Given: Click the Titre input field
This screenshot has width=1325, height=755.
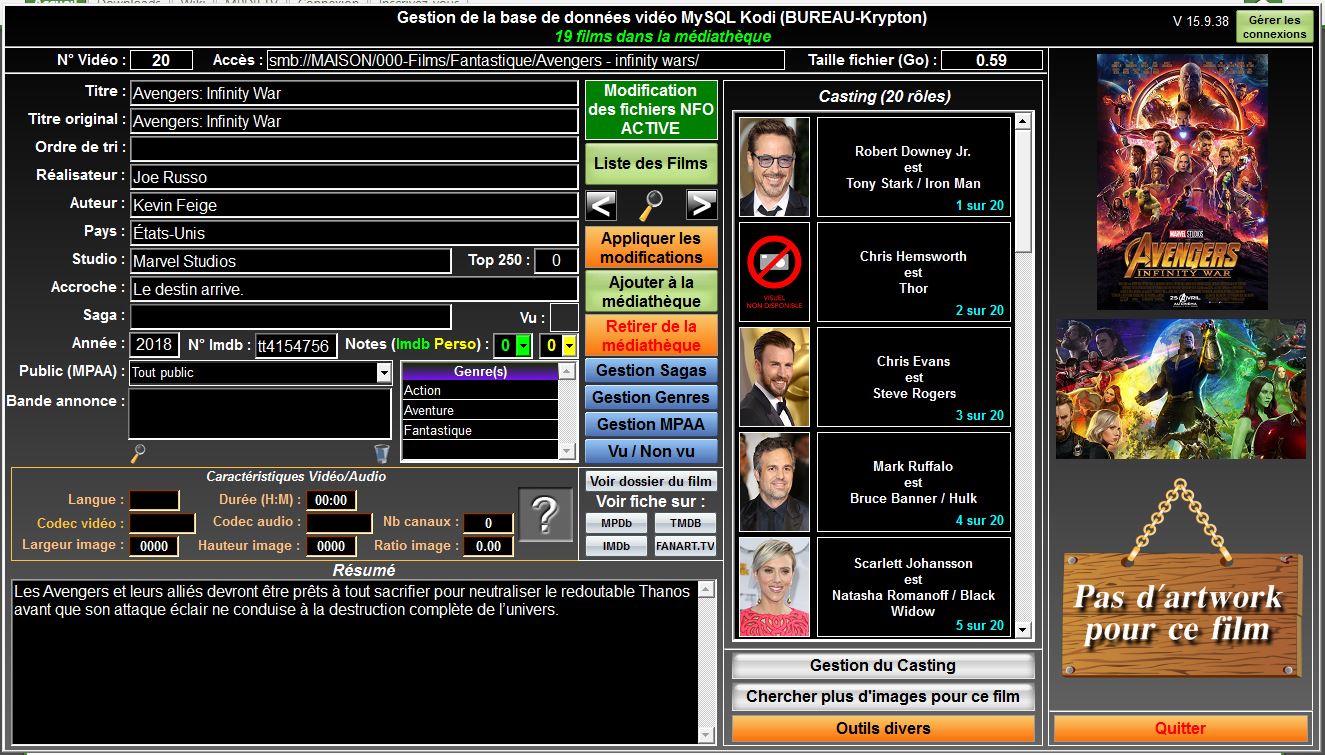Looking at the screenshot, I should [354, 93].
